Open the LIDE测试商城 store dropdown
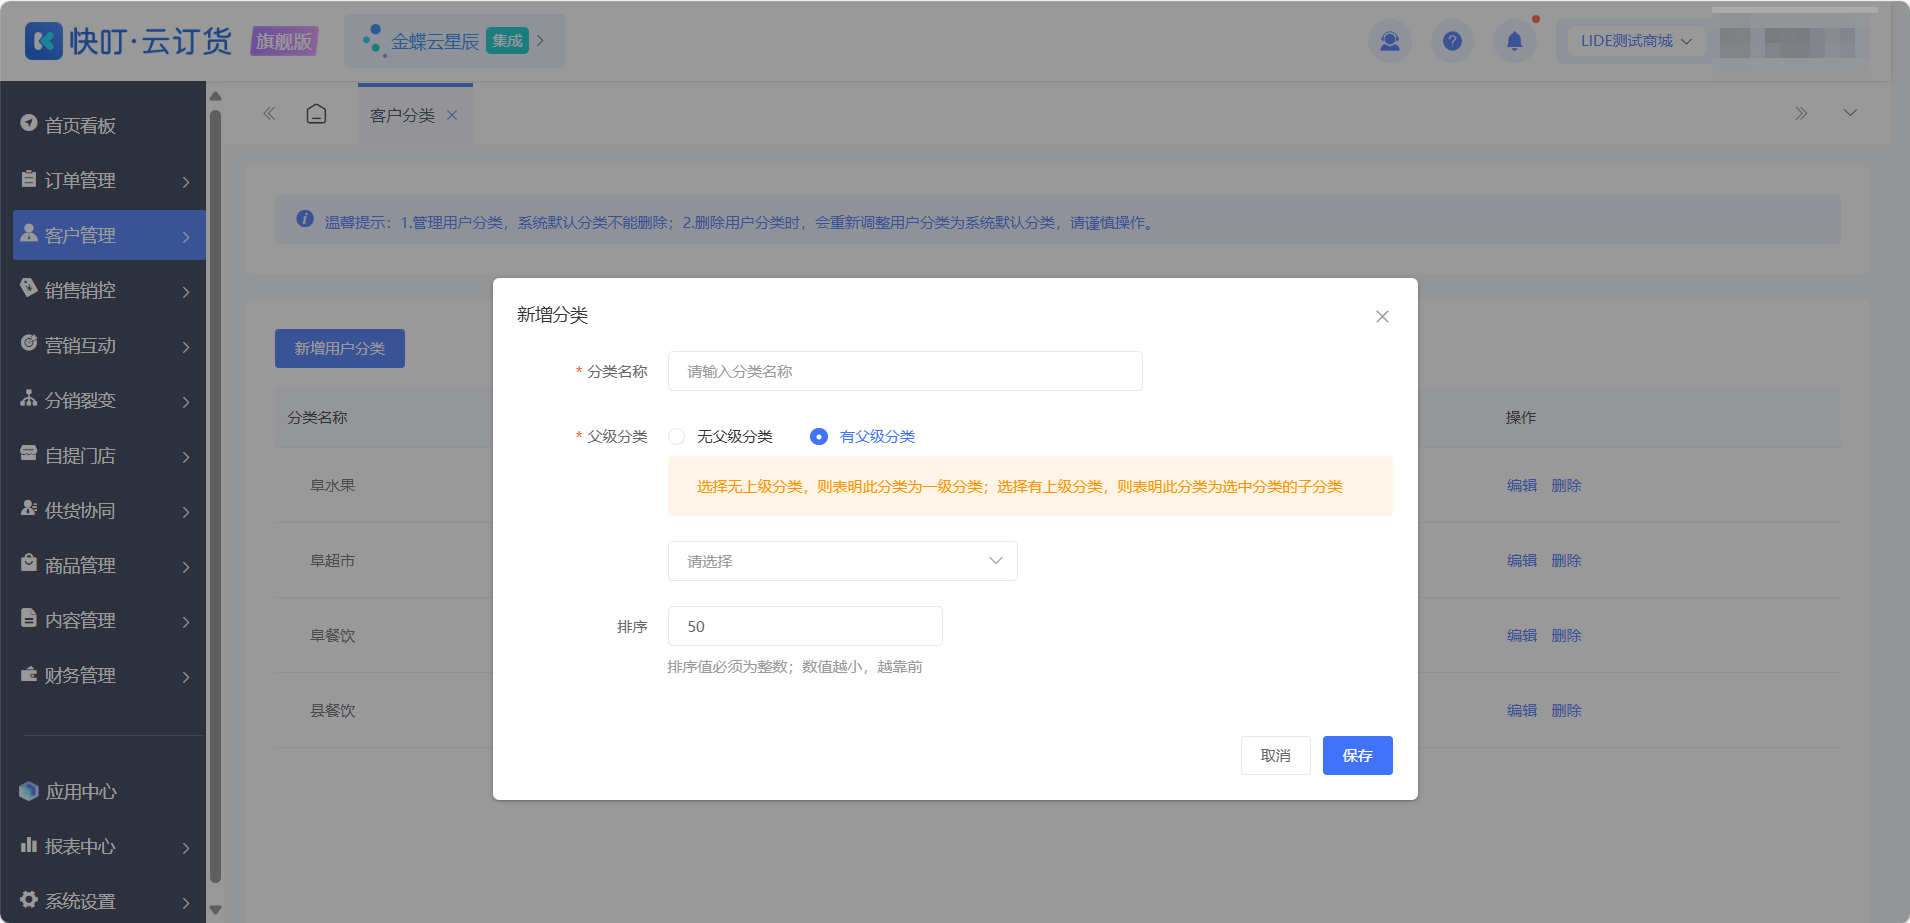1910x923 pixels. (1635, 41)
